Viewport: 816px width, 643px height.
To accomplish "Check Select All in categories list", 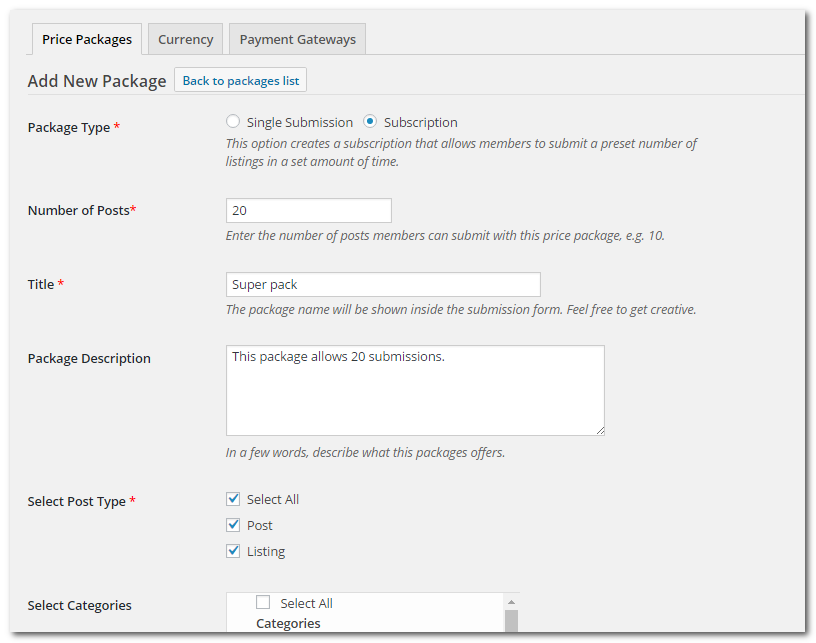I will click(263, 602).
